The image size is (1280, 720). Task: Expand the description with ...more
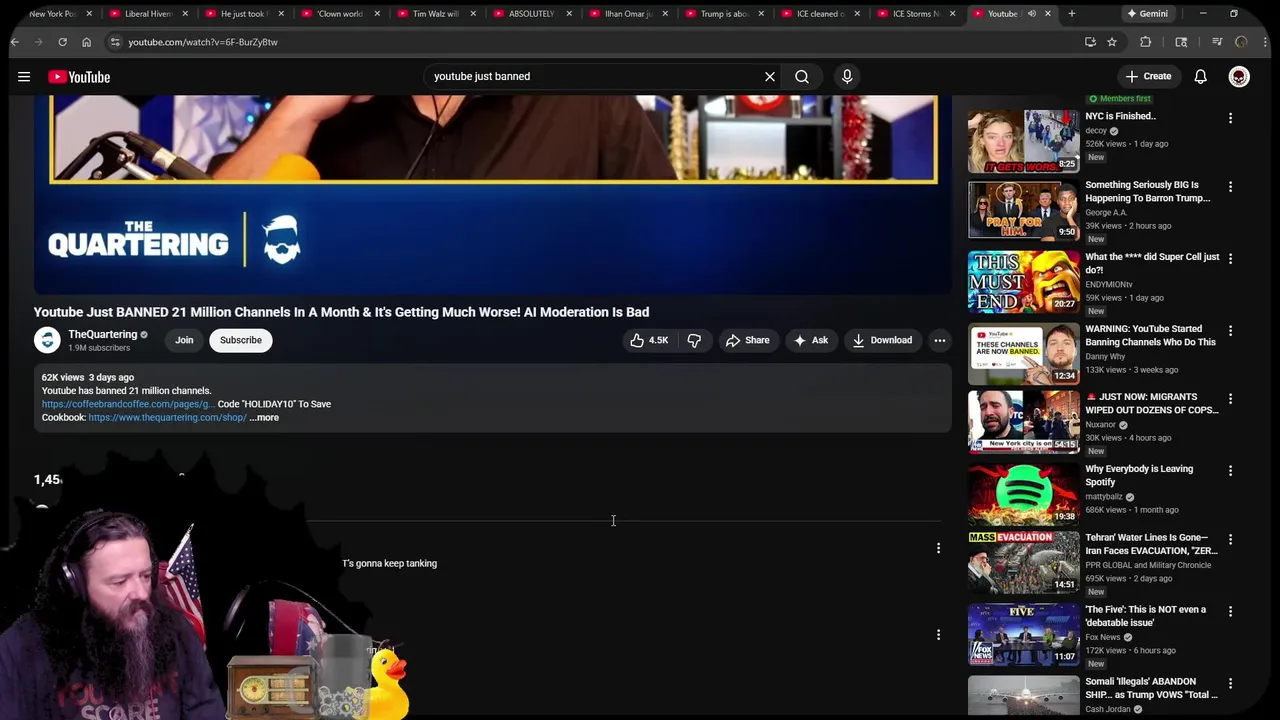tap(264, 418)
